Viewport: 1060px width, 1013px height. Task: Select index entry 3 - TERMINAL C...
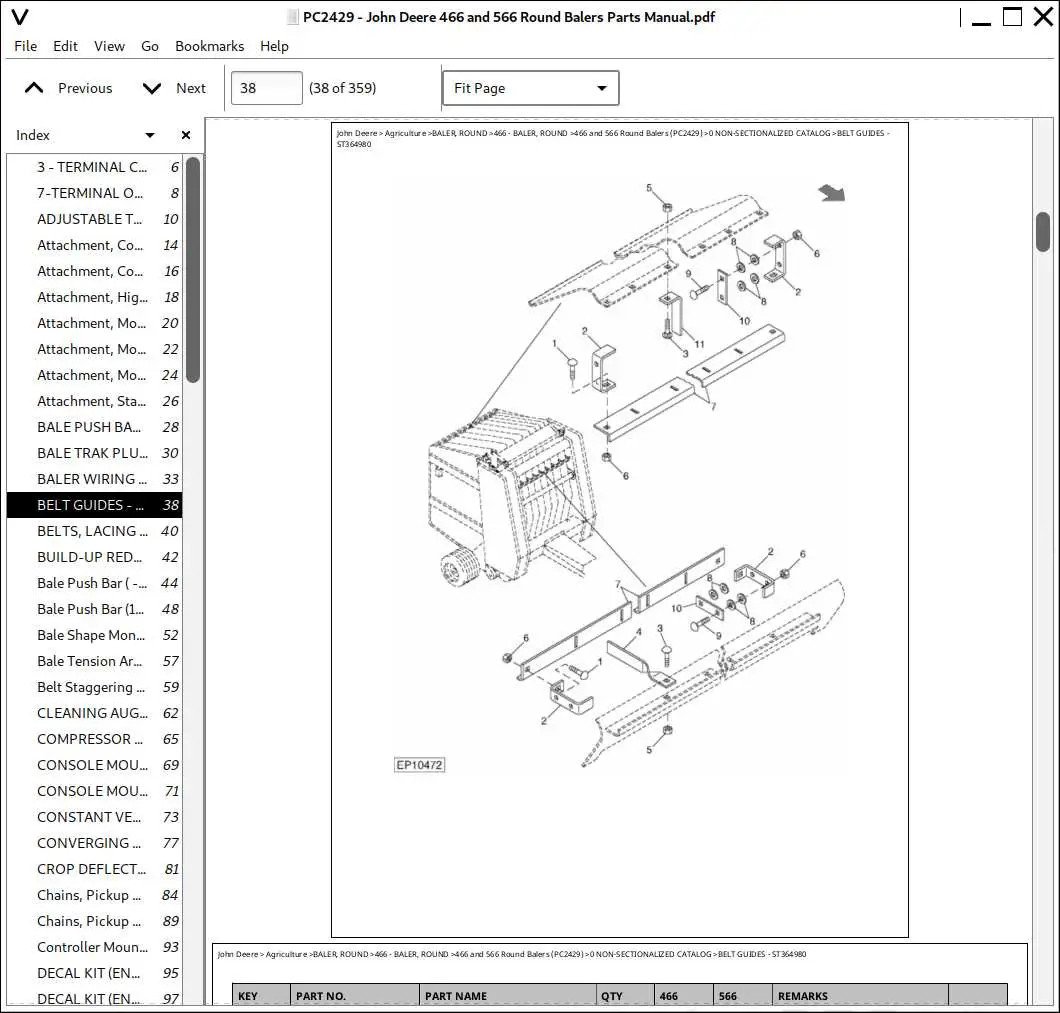[x=95, y=167]
